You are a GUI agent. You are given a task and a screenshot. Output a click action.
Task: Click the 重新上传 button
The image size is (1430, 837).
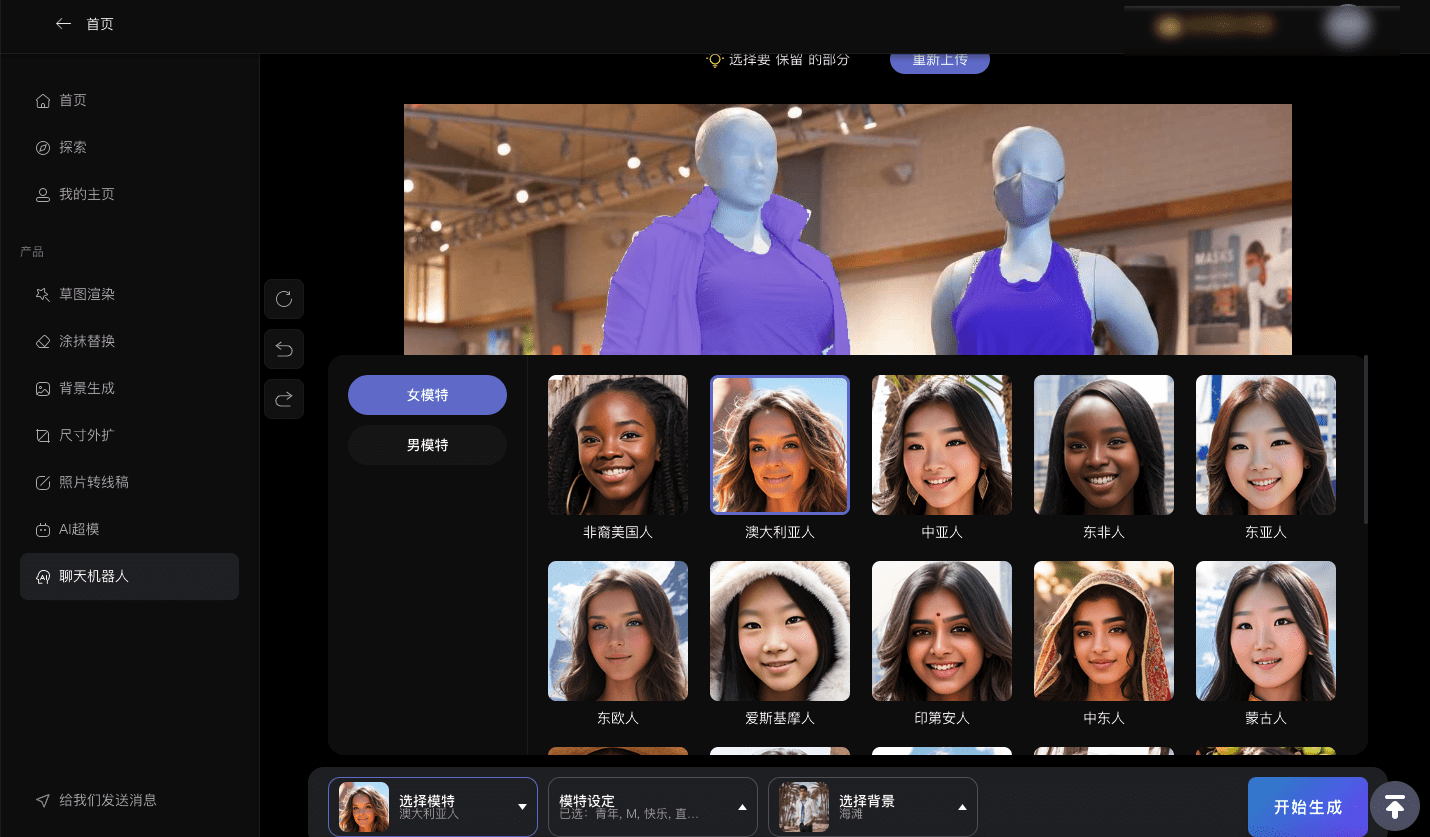[x=940, y=60]
